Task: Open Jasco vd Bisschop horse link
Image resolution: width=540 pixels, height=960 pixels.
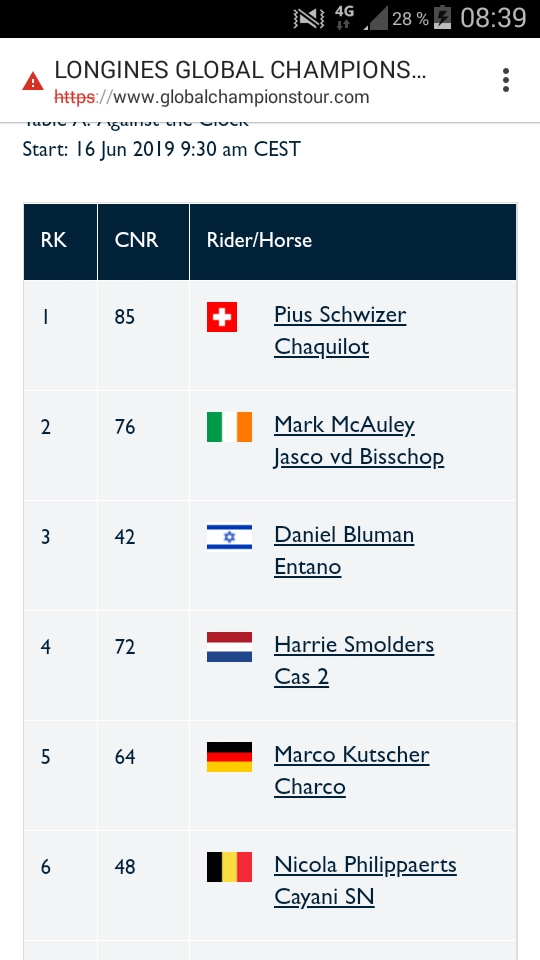Action: click(359, 457)
